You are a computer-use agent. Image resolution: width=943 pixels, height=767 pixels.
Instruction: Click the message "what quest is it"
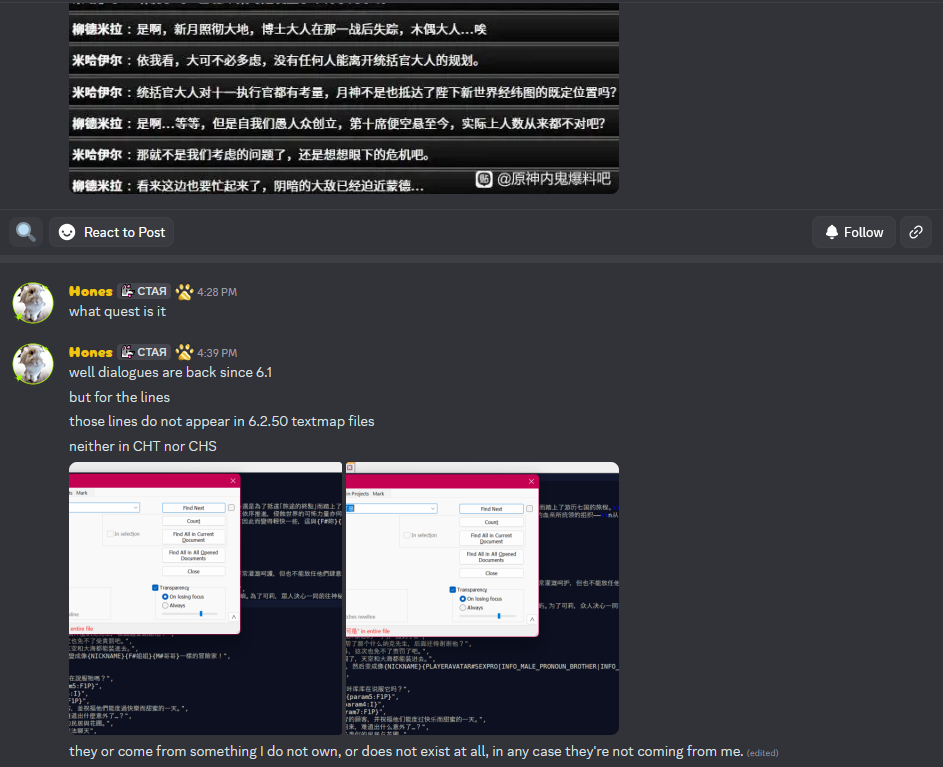[117, 312]
